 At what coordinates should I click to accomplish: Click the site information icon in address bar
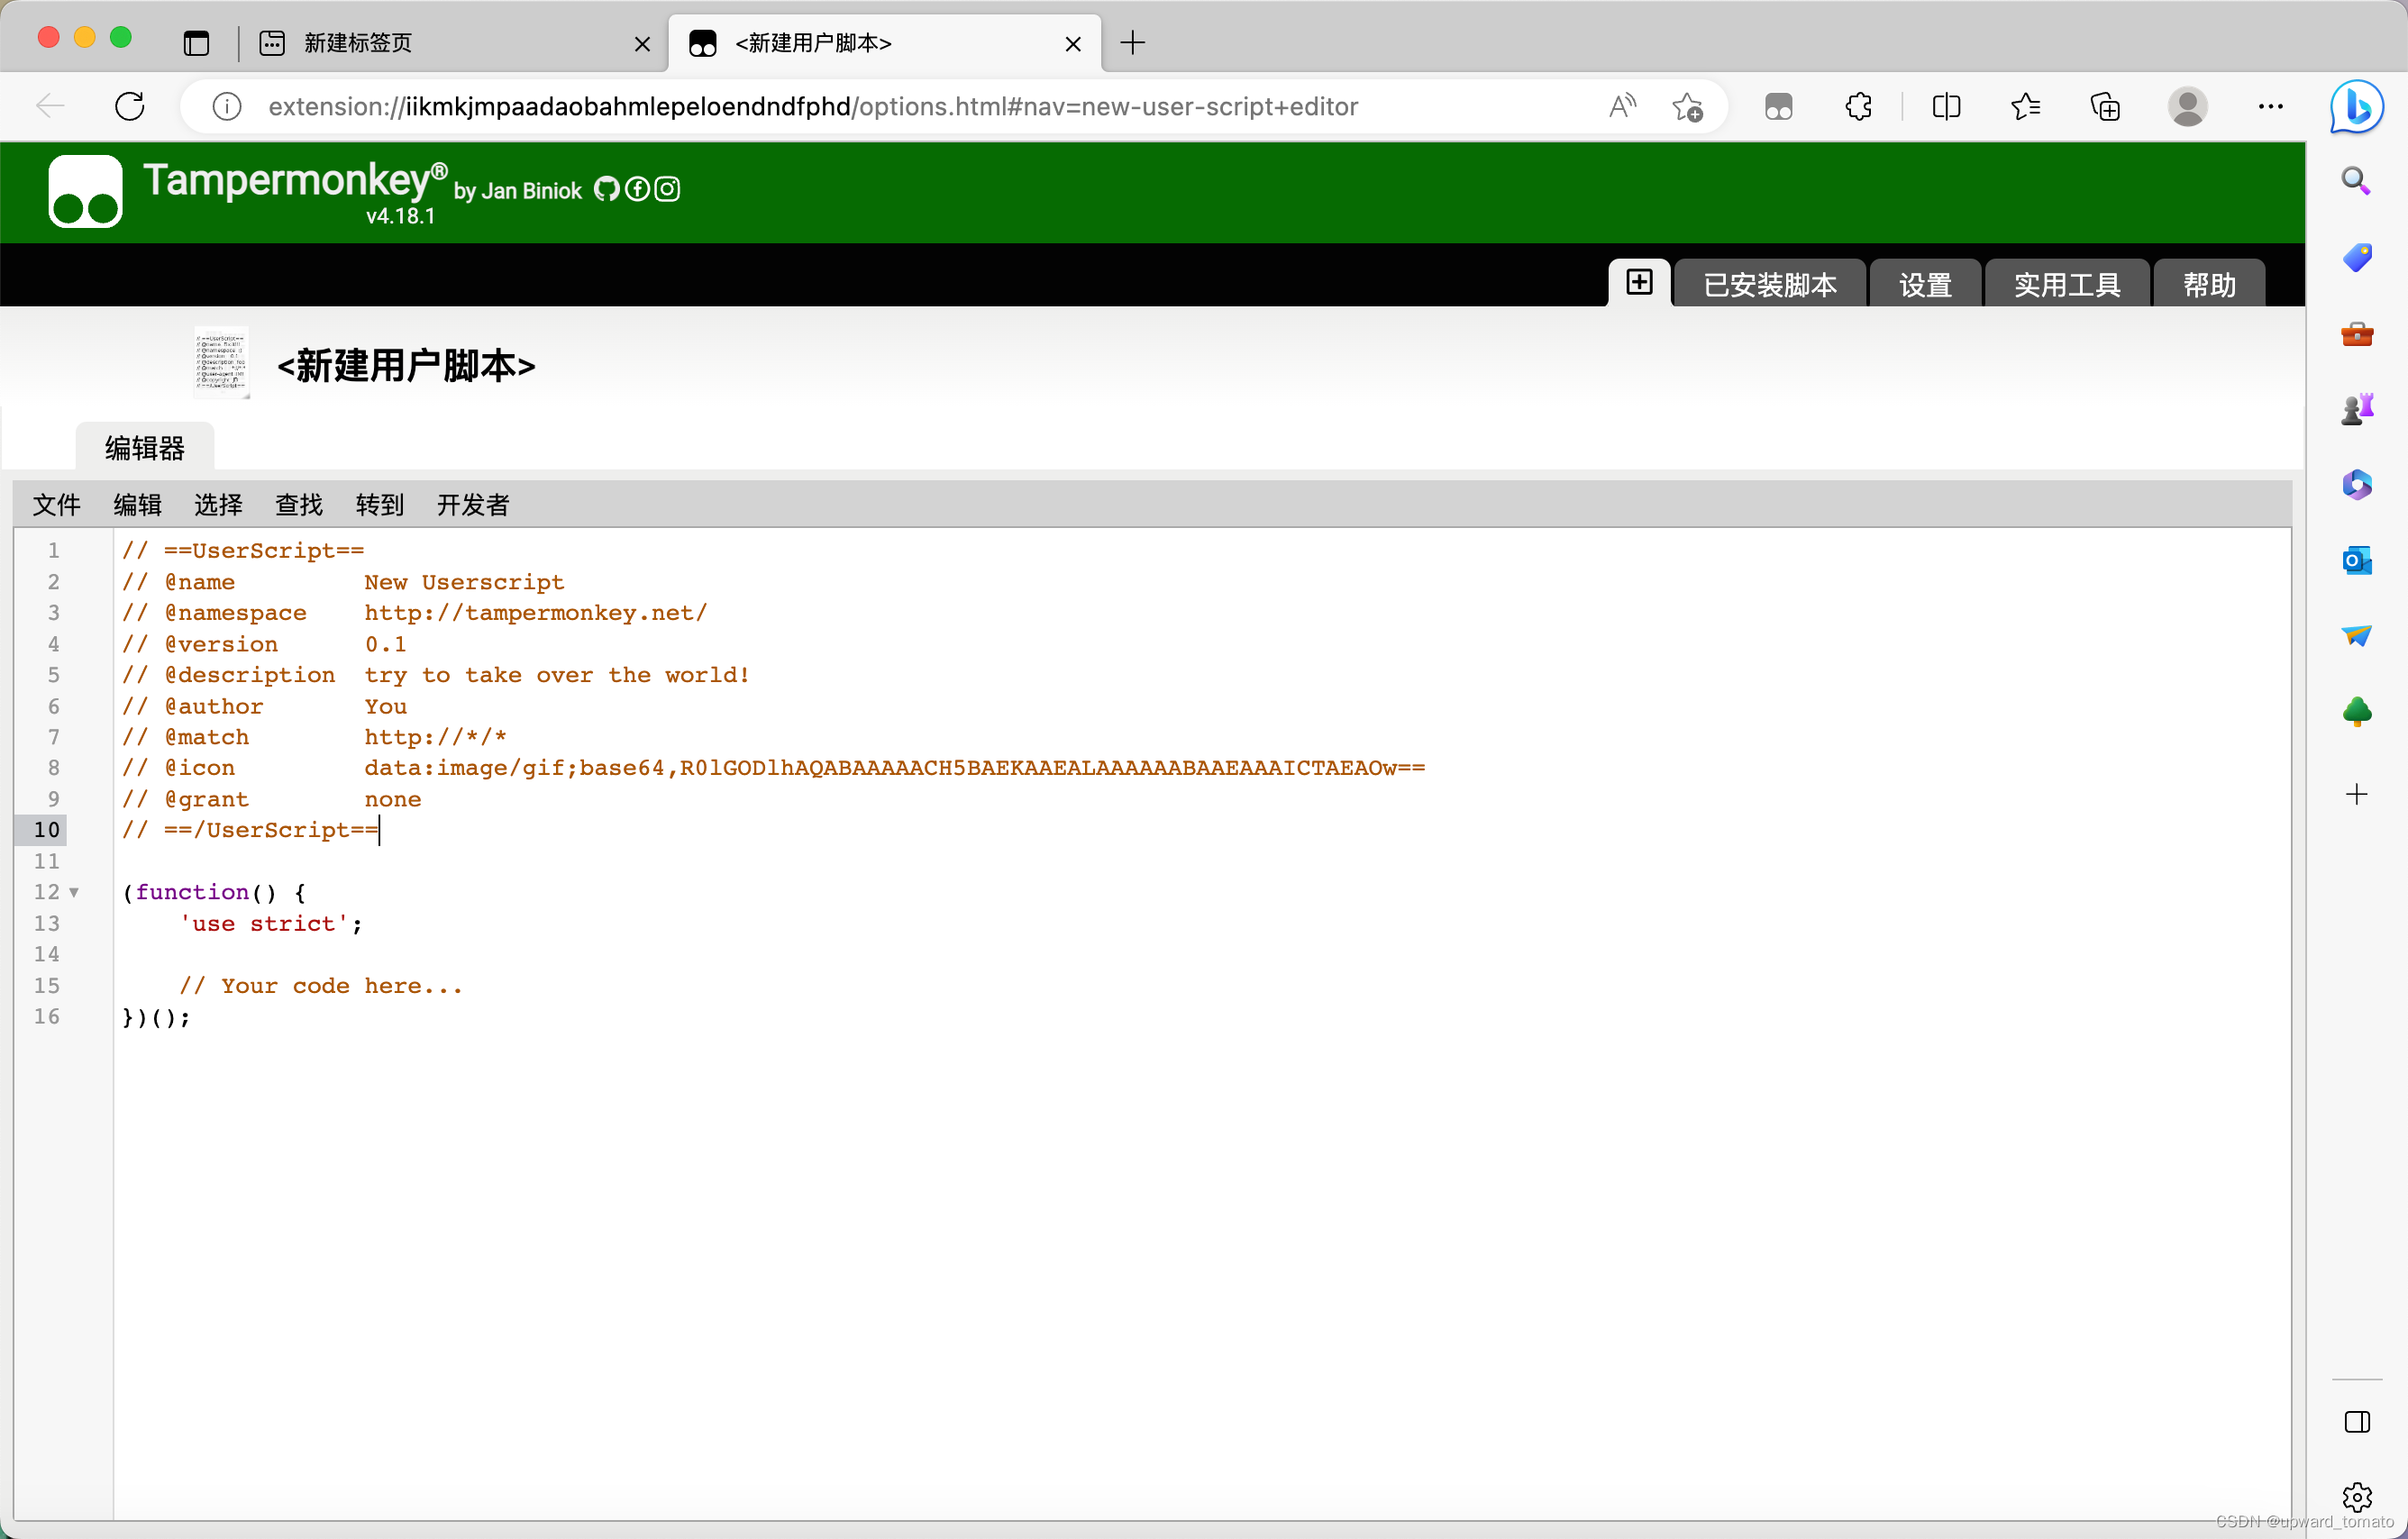click(x=227, y=106)
